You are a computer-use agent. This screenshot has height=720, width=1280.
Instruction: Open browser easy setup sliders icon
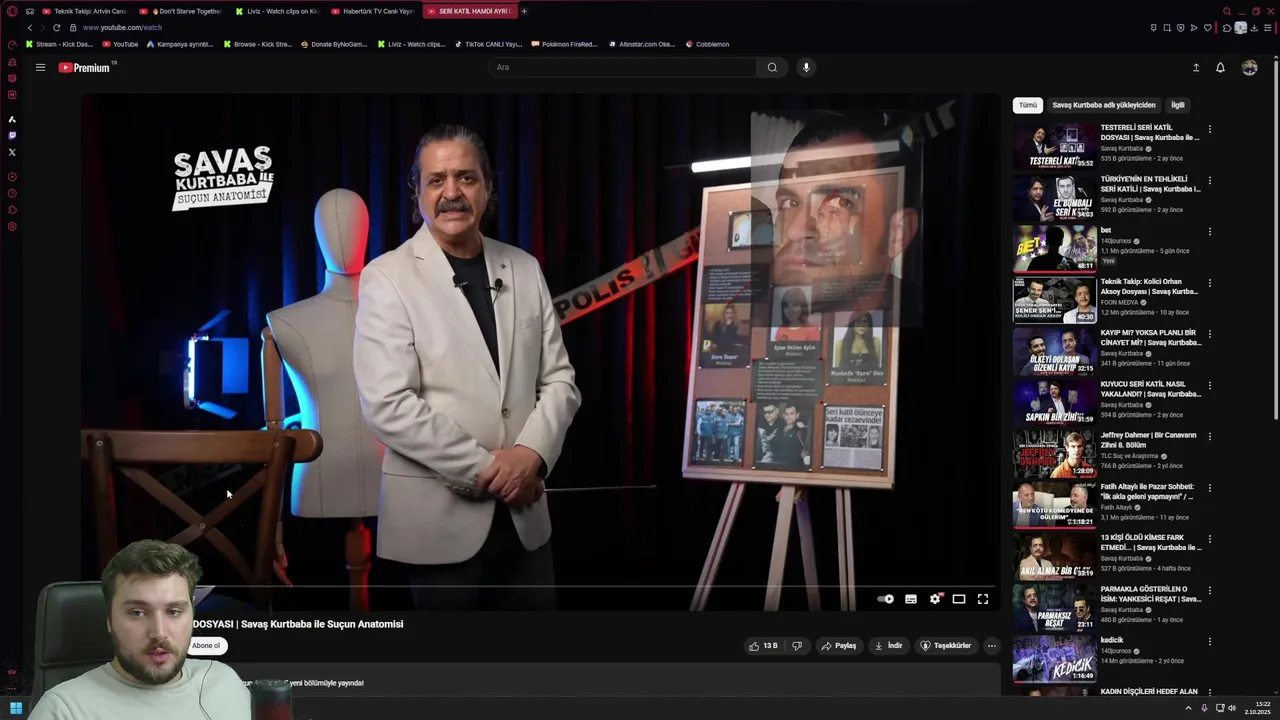coord(1267,28)
